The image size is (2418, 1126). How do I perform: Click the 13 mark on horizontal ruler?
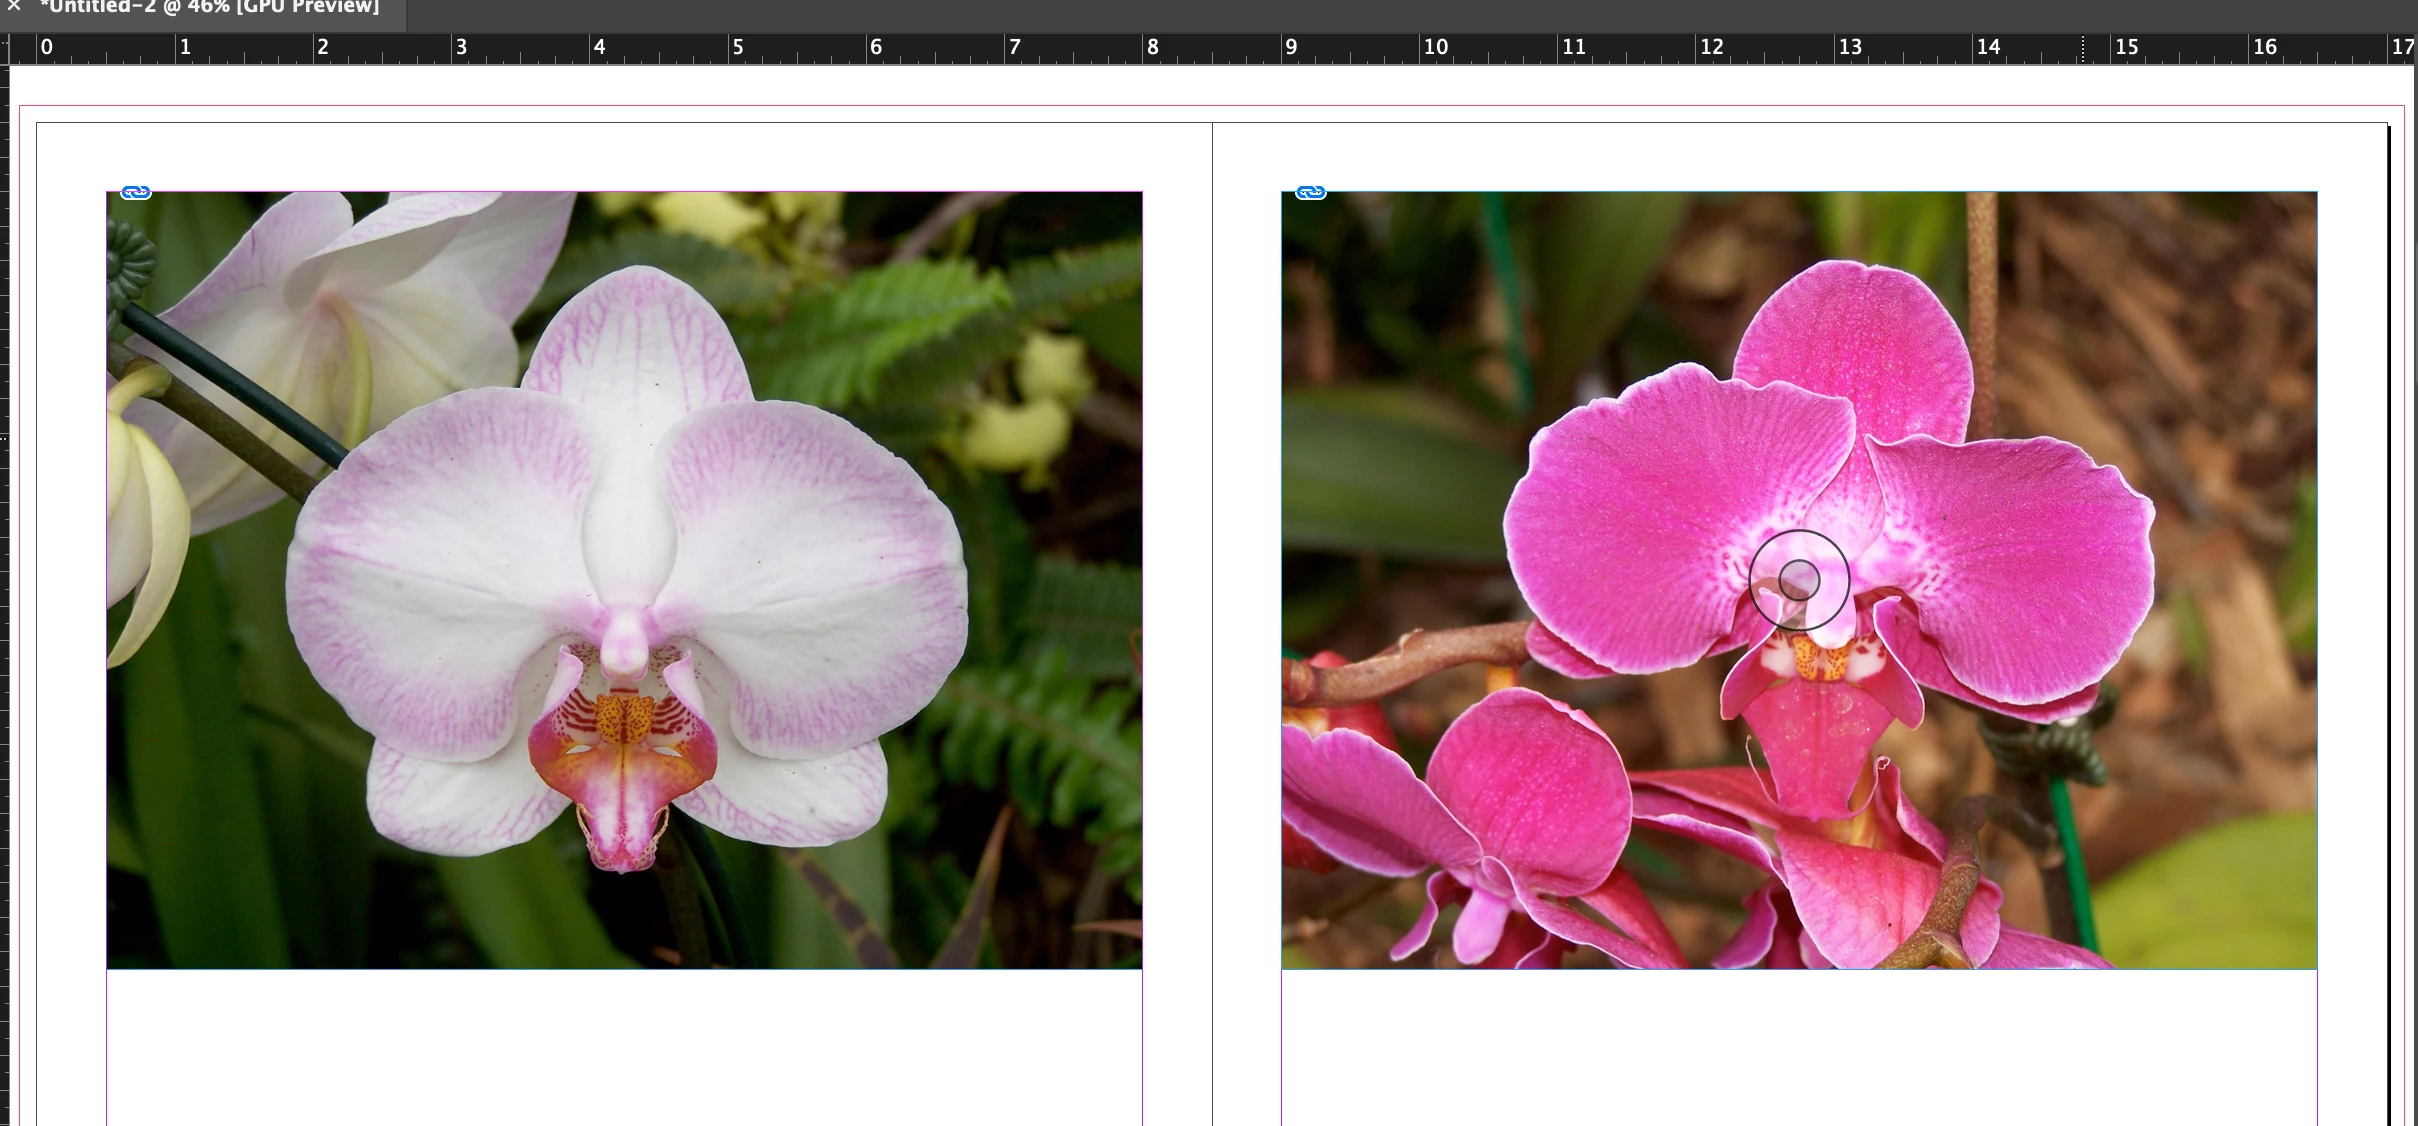(1850, 47)
